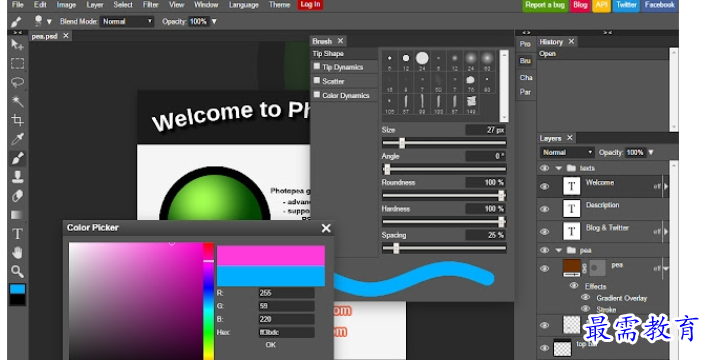Viewport: 707px width, 360px height.
Task: Open the Blend Mode Normal dropdown
Action: pos(127,21)
